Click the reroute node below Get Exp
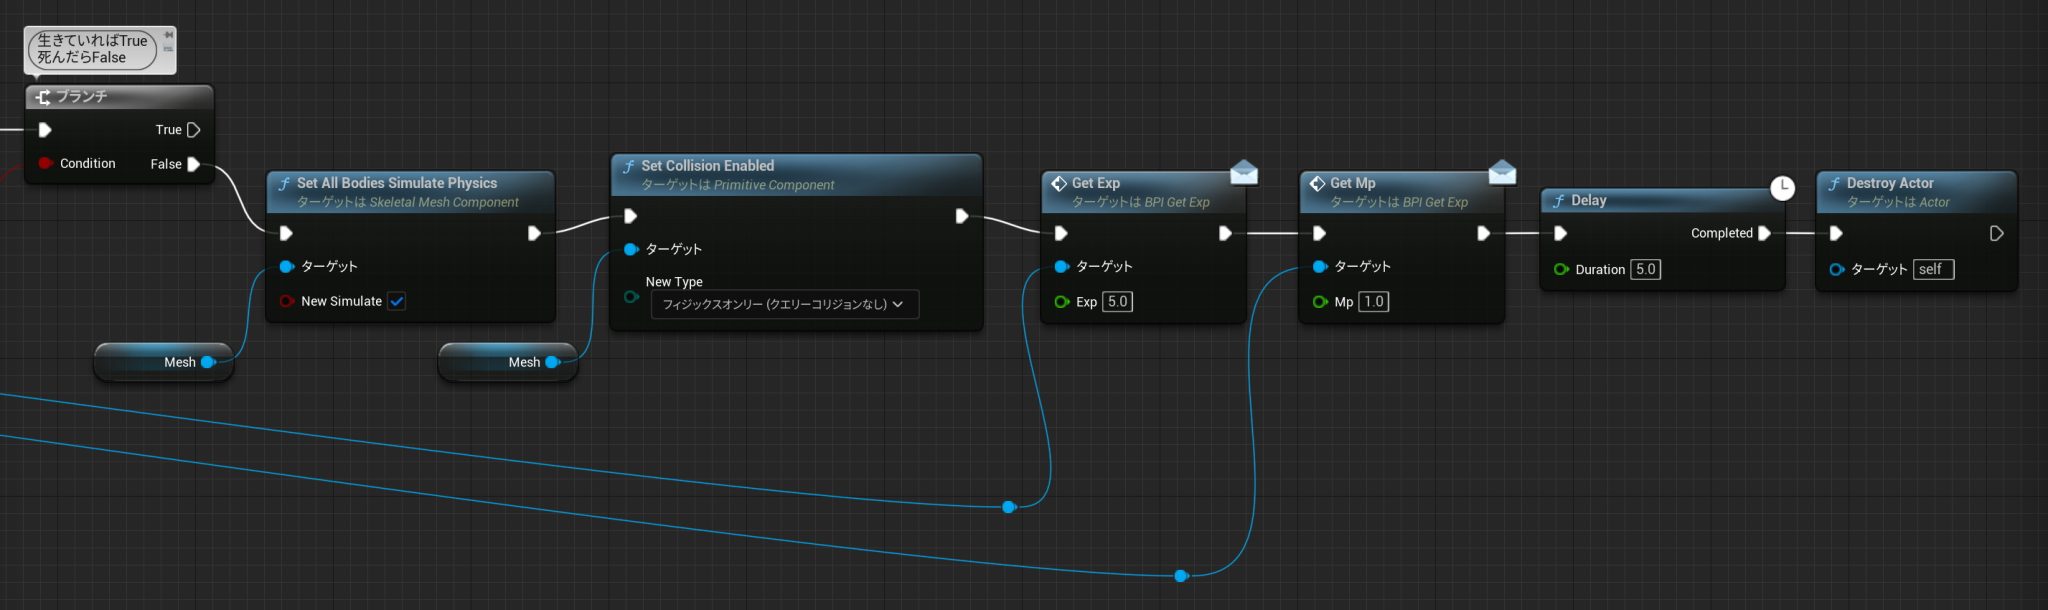The width and height of the screenshot is (2048, 610). tap(1009, 507)
